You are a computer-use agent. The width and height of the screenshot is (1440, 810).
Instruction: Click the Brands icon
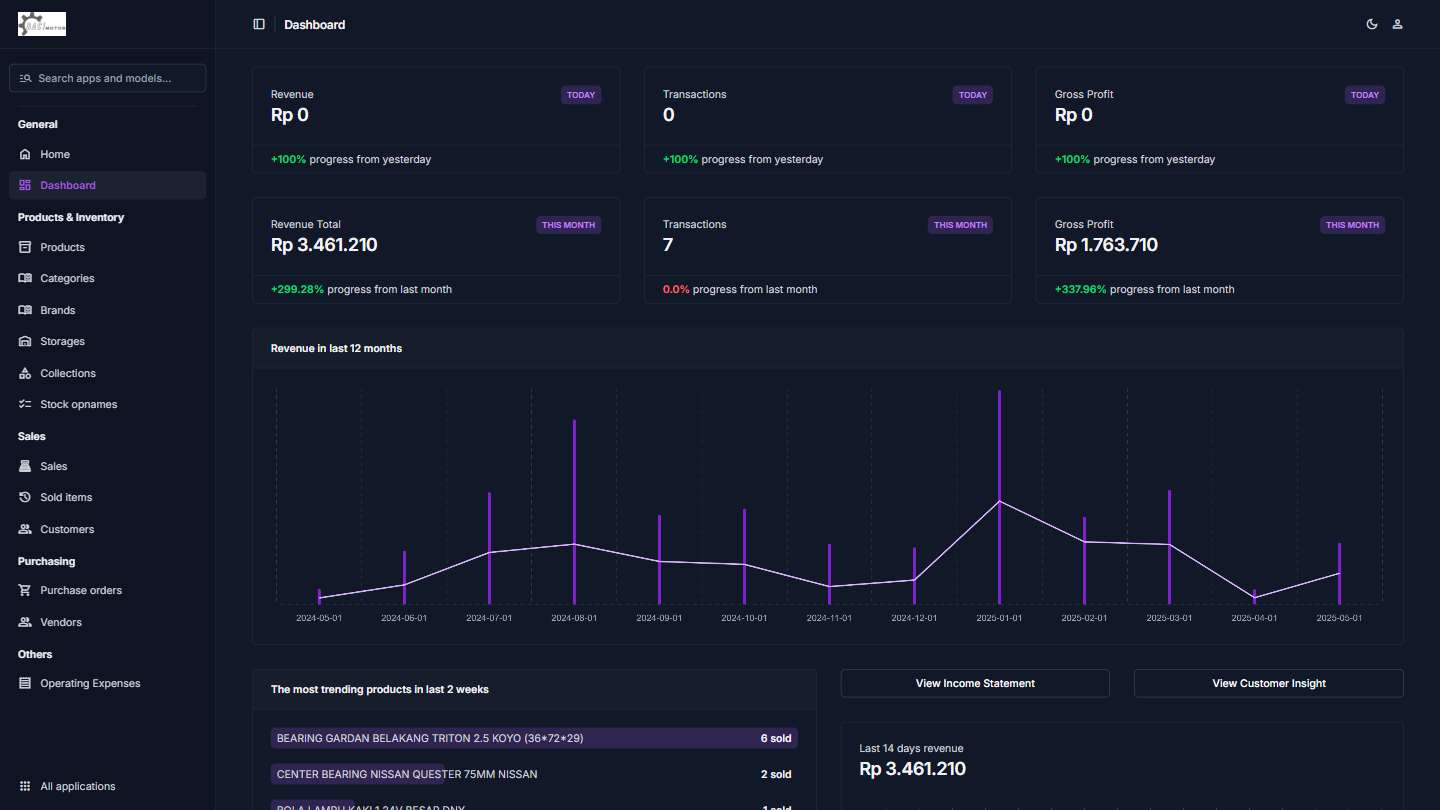(x=25, y=310)
